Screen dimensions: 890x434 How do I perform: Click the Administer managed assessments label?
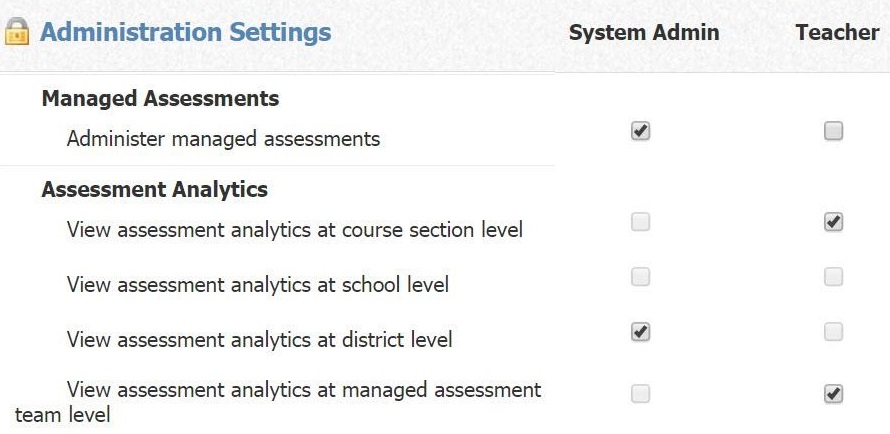(x=223, y=139)
